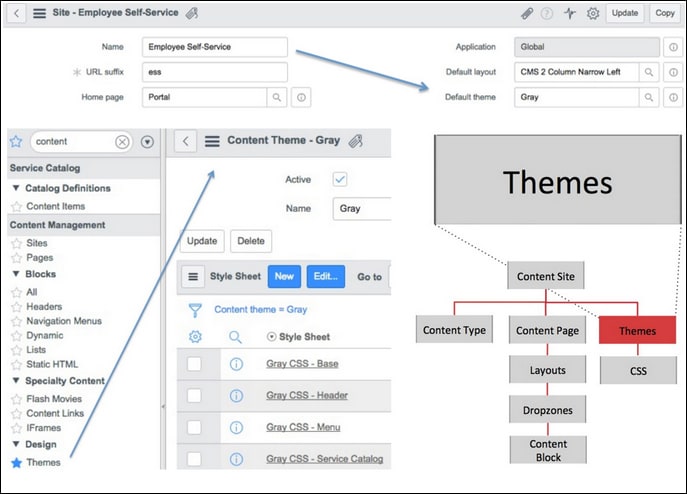The width and height of the screenshot is (687, 494).
Task: Click the theme Name field Gray
Action: pos(362,209)
